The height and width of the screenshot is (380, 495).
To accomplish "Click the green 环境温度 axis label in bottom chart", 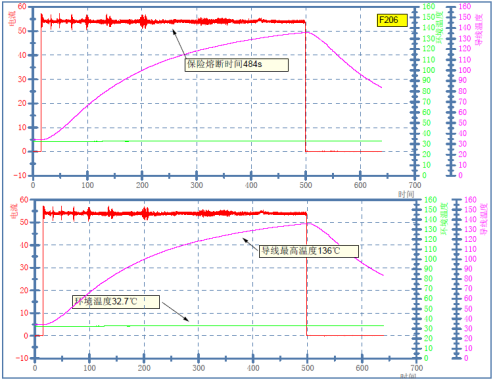I will pyautogui.click(x=445, y=219).
